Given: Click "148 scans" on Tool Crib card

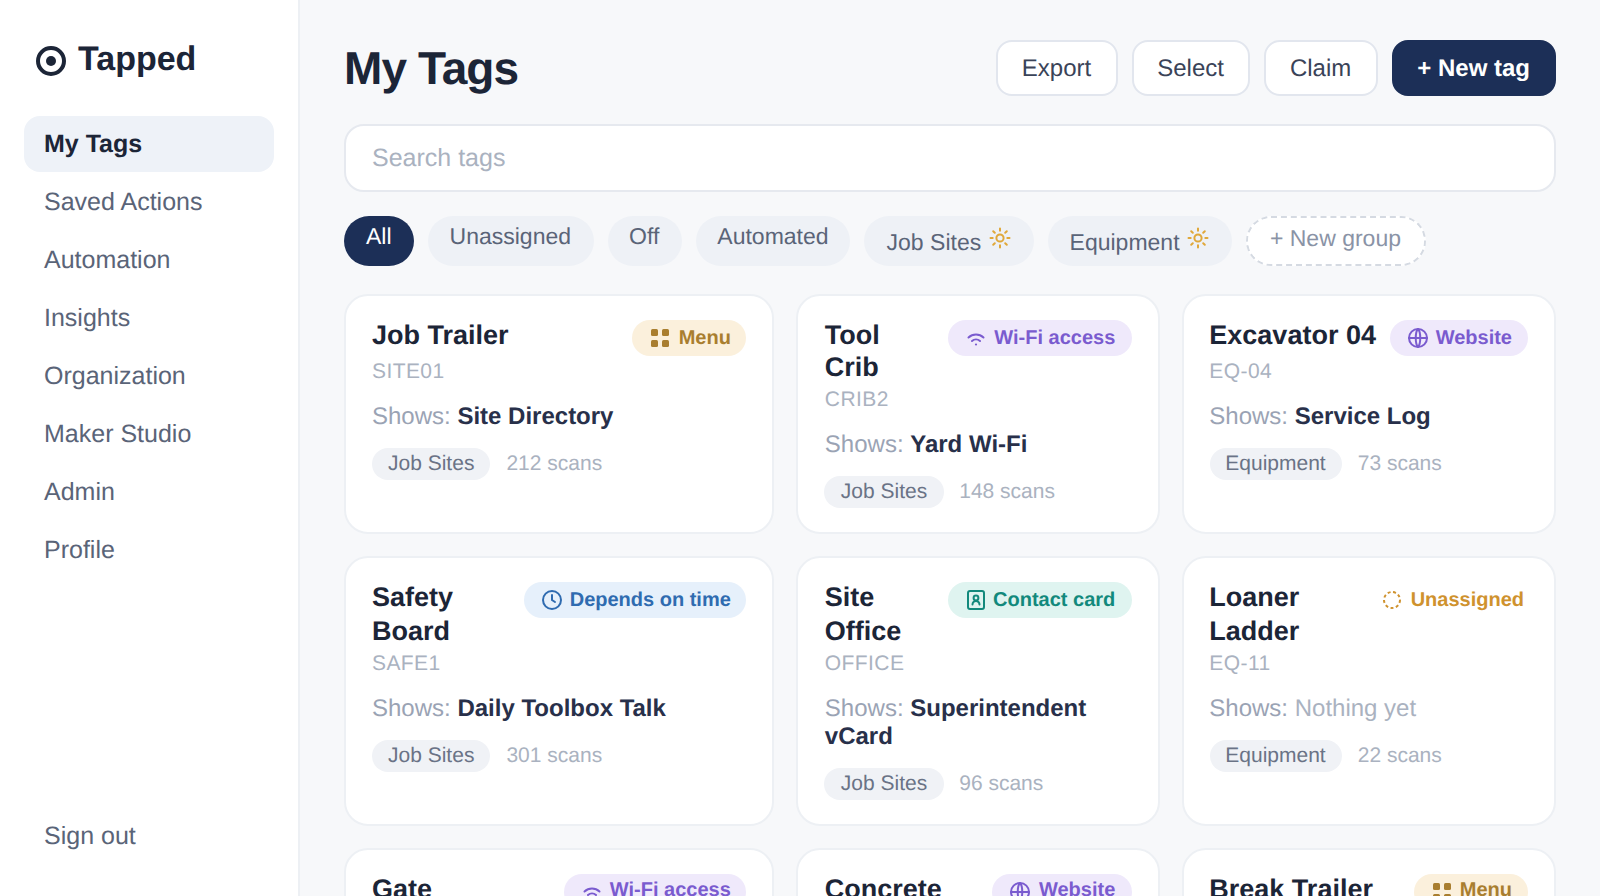Looking at the screenshot, I should (x=1007, y=492).
